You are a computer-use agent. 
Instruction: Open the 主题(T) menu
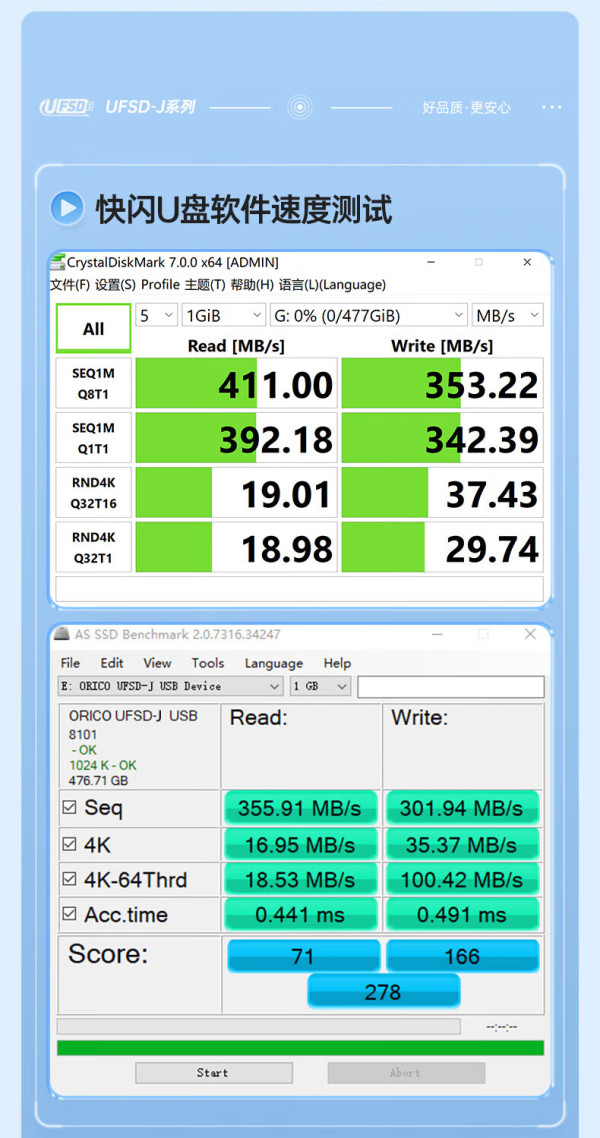tap(205, 284)
